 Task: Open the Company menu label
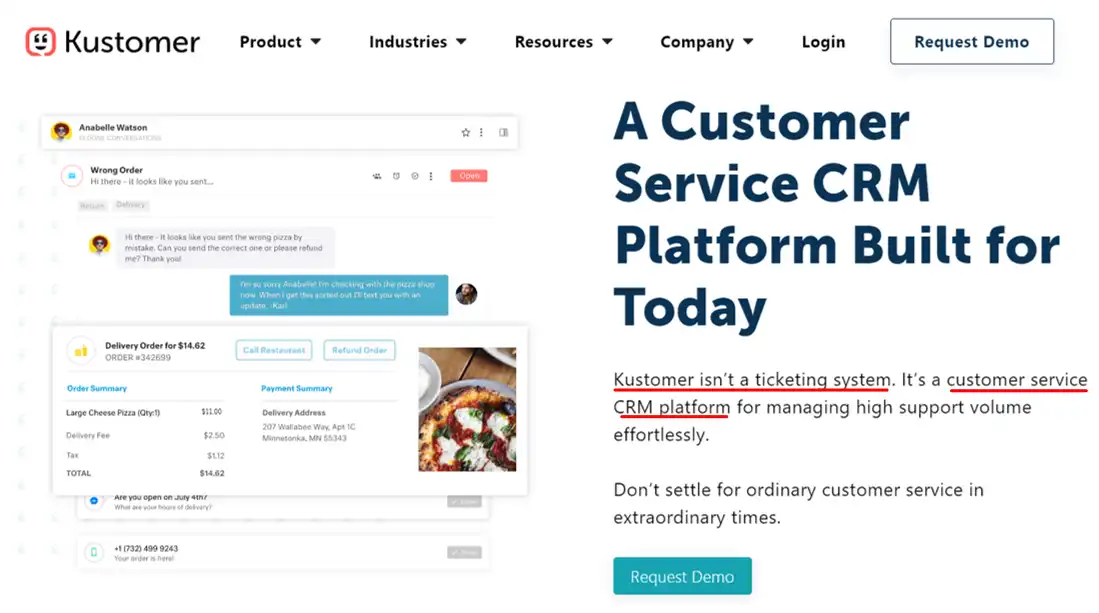[x=697, y=42]
